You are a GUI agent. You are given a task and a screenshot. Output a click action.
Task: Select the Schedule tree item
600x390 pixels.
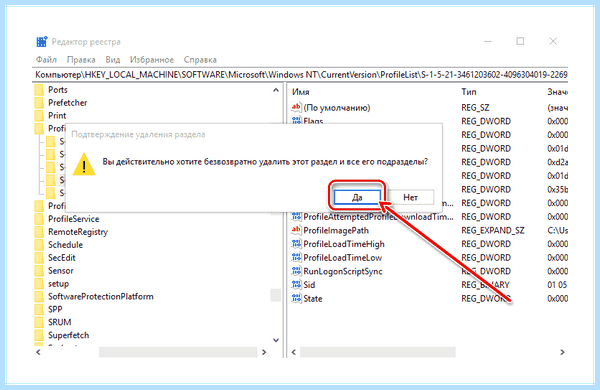coord(65,245)
